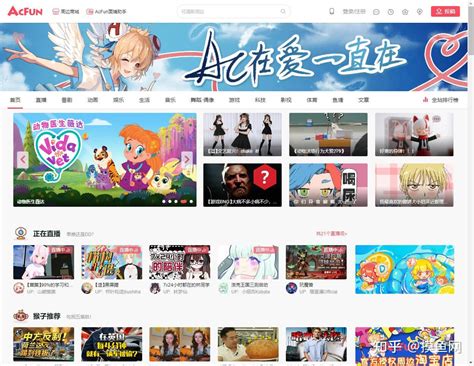Screen dimensions: 474x366
Task: Open the bearded man question-mark video
Action: tap(242, 185)
